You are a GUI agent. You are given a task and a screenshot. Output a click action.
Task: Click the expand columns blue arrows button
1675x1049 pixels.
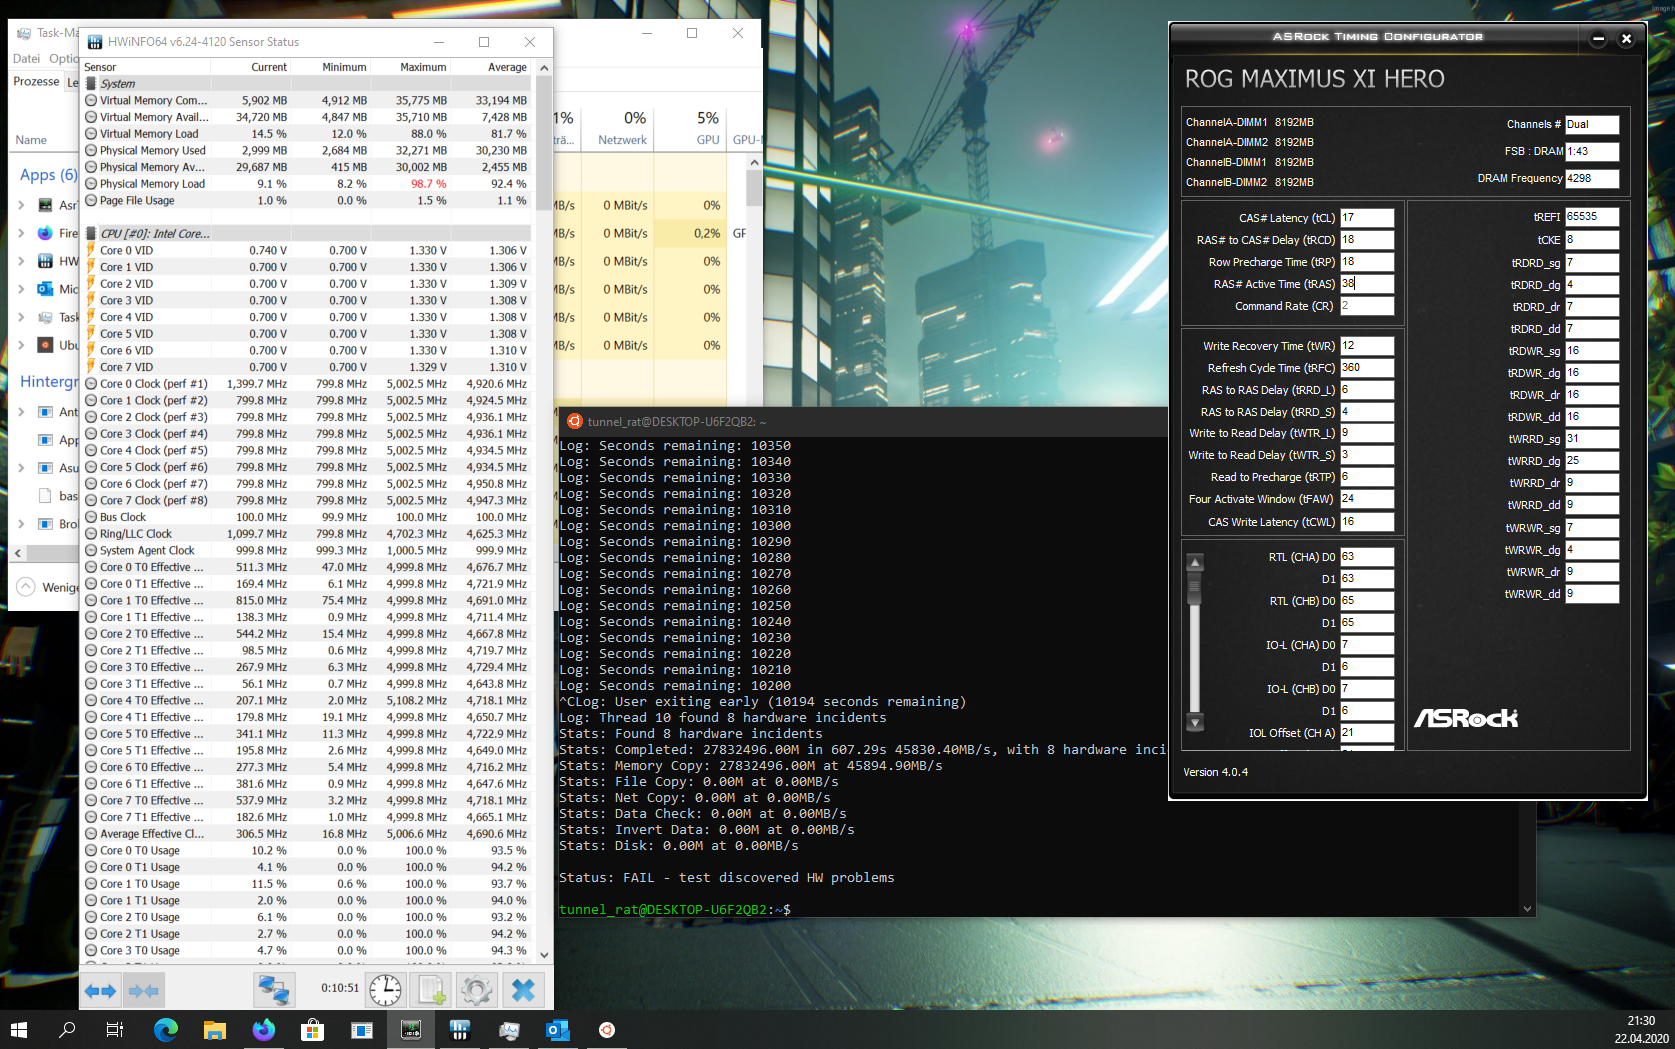tap(101, 990)
